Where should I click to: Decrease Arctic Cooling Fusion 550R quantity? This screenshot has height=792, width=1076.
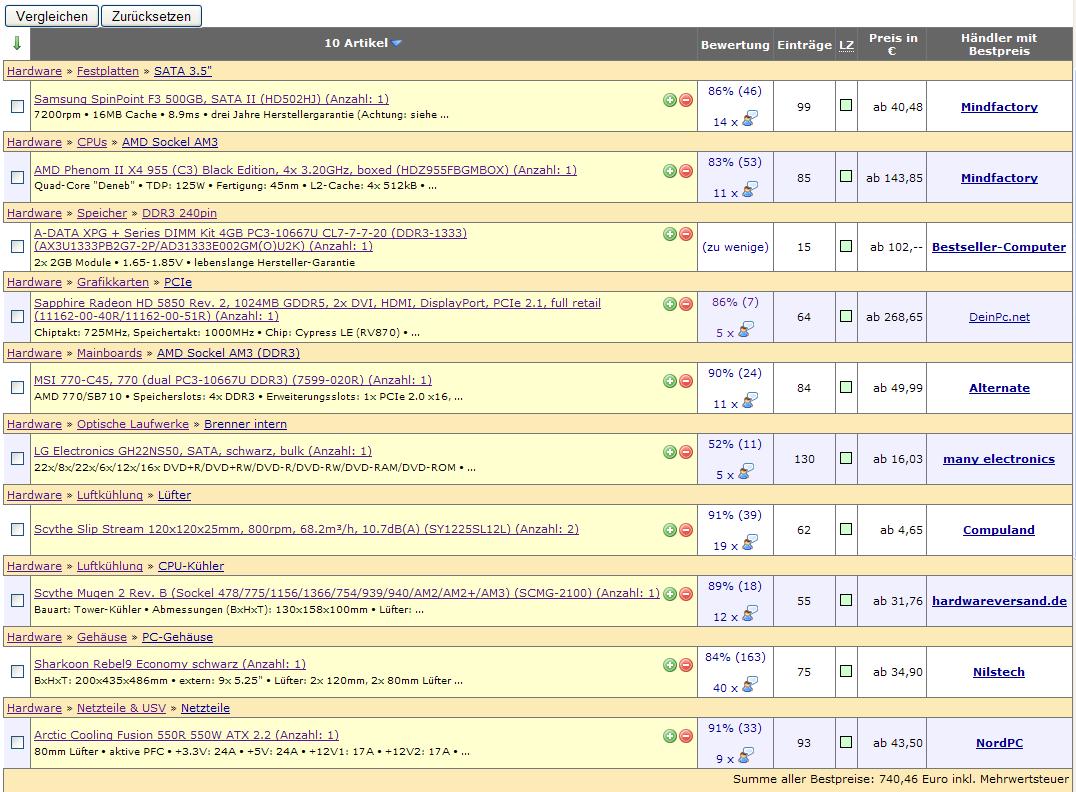pyautogui.click(x=686, y=736)
